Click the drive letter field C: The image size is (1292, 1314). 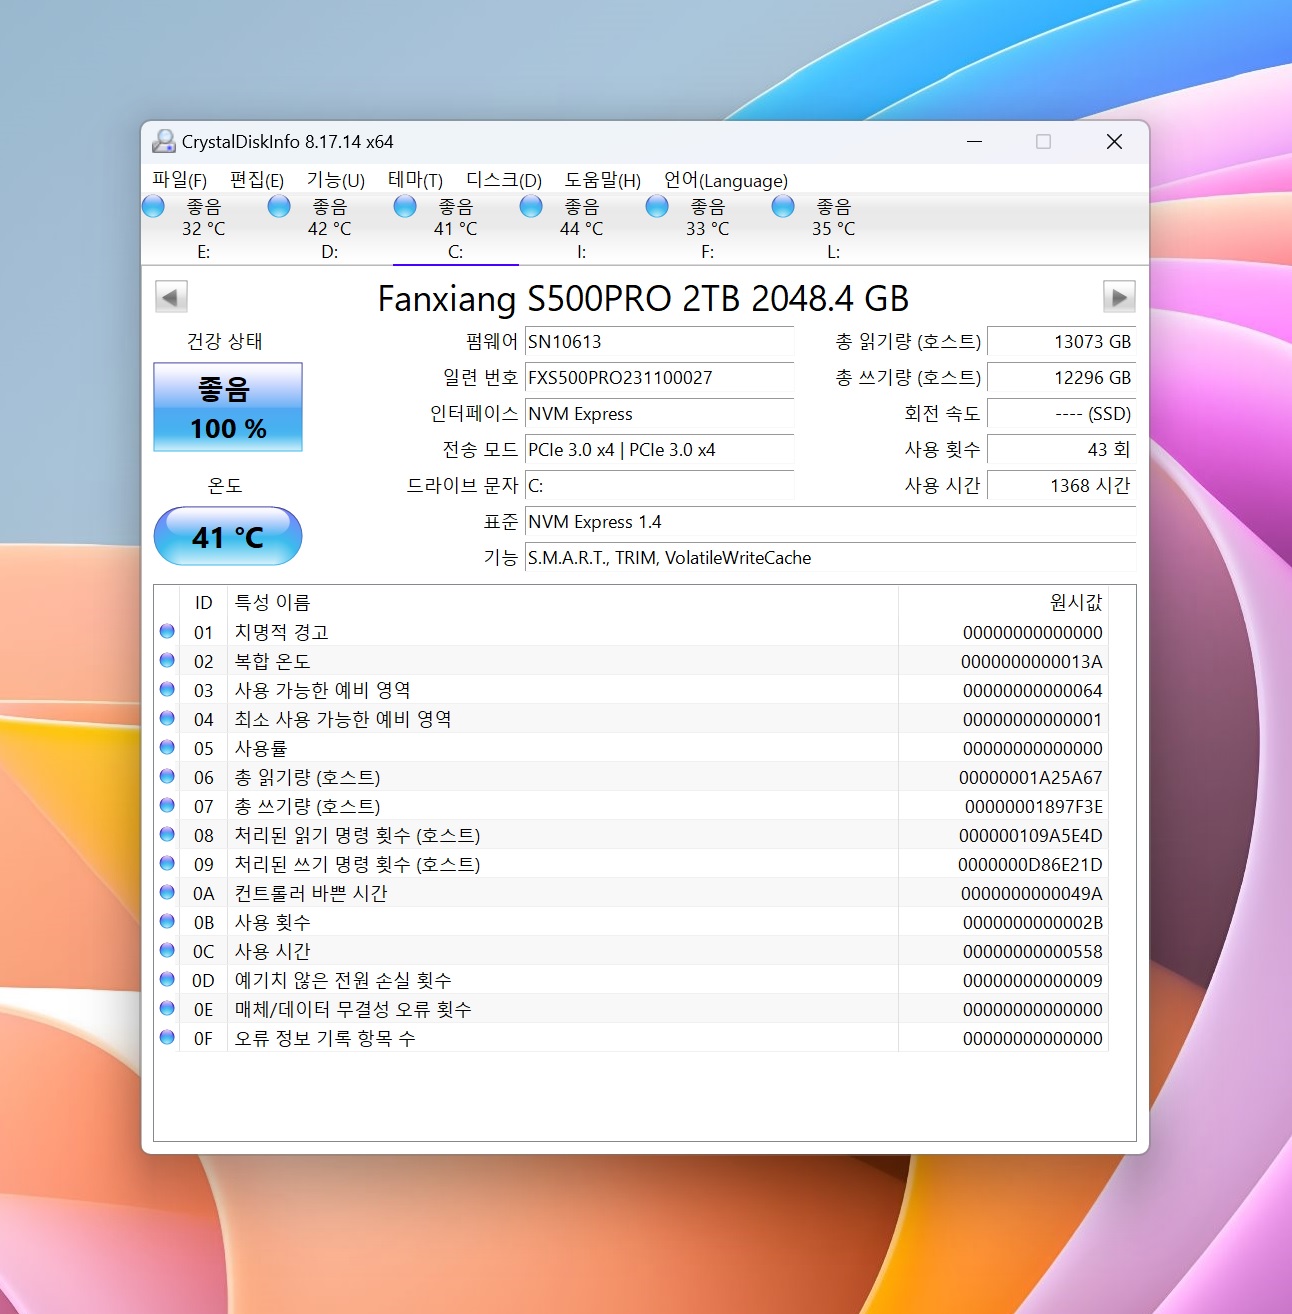pos(659,486)
